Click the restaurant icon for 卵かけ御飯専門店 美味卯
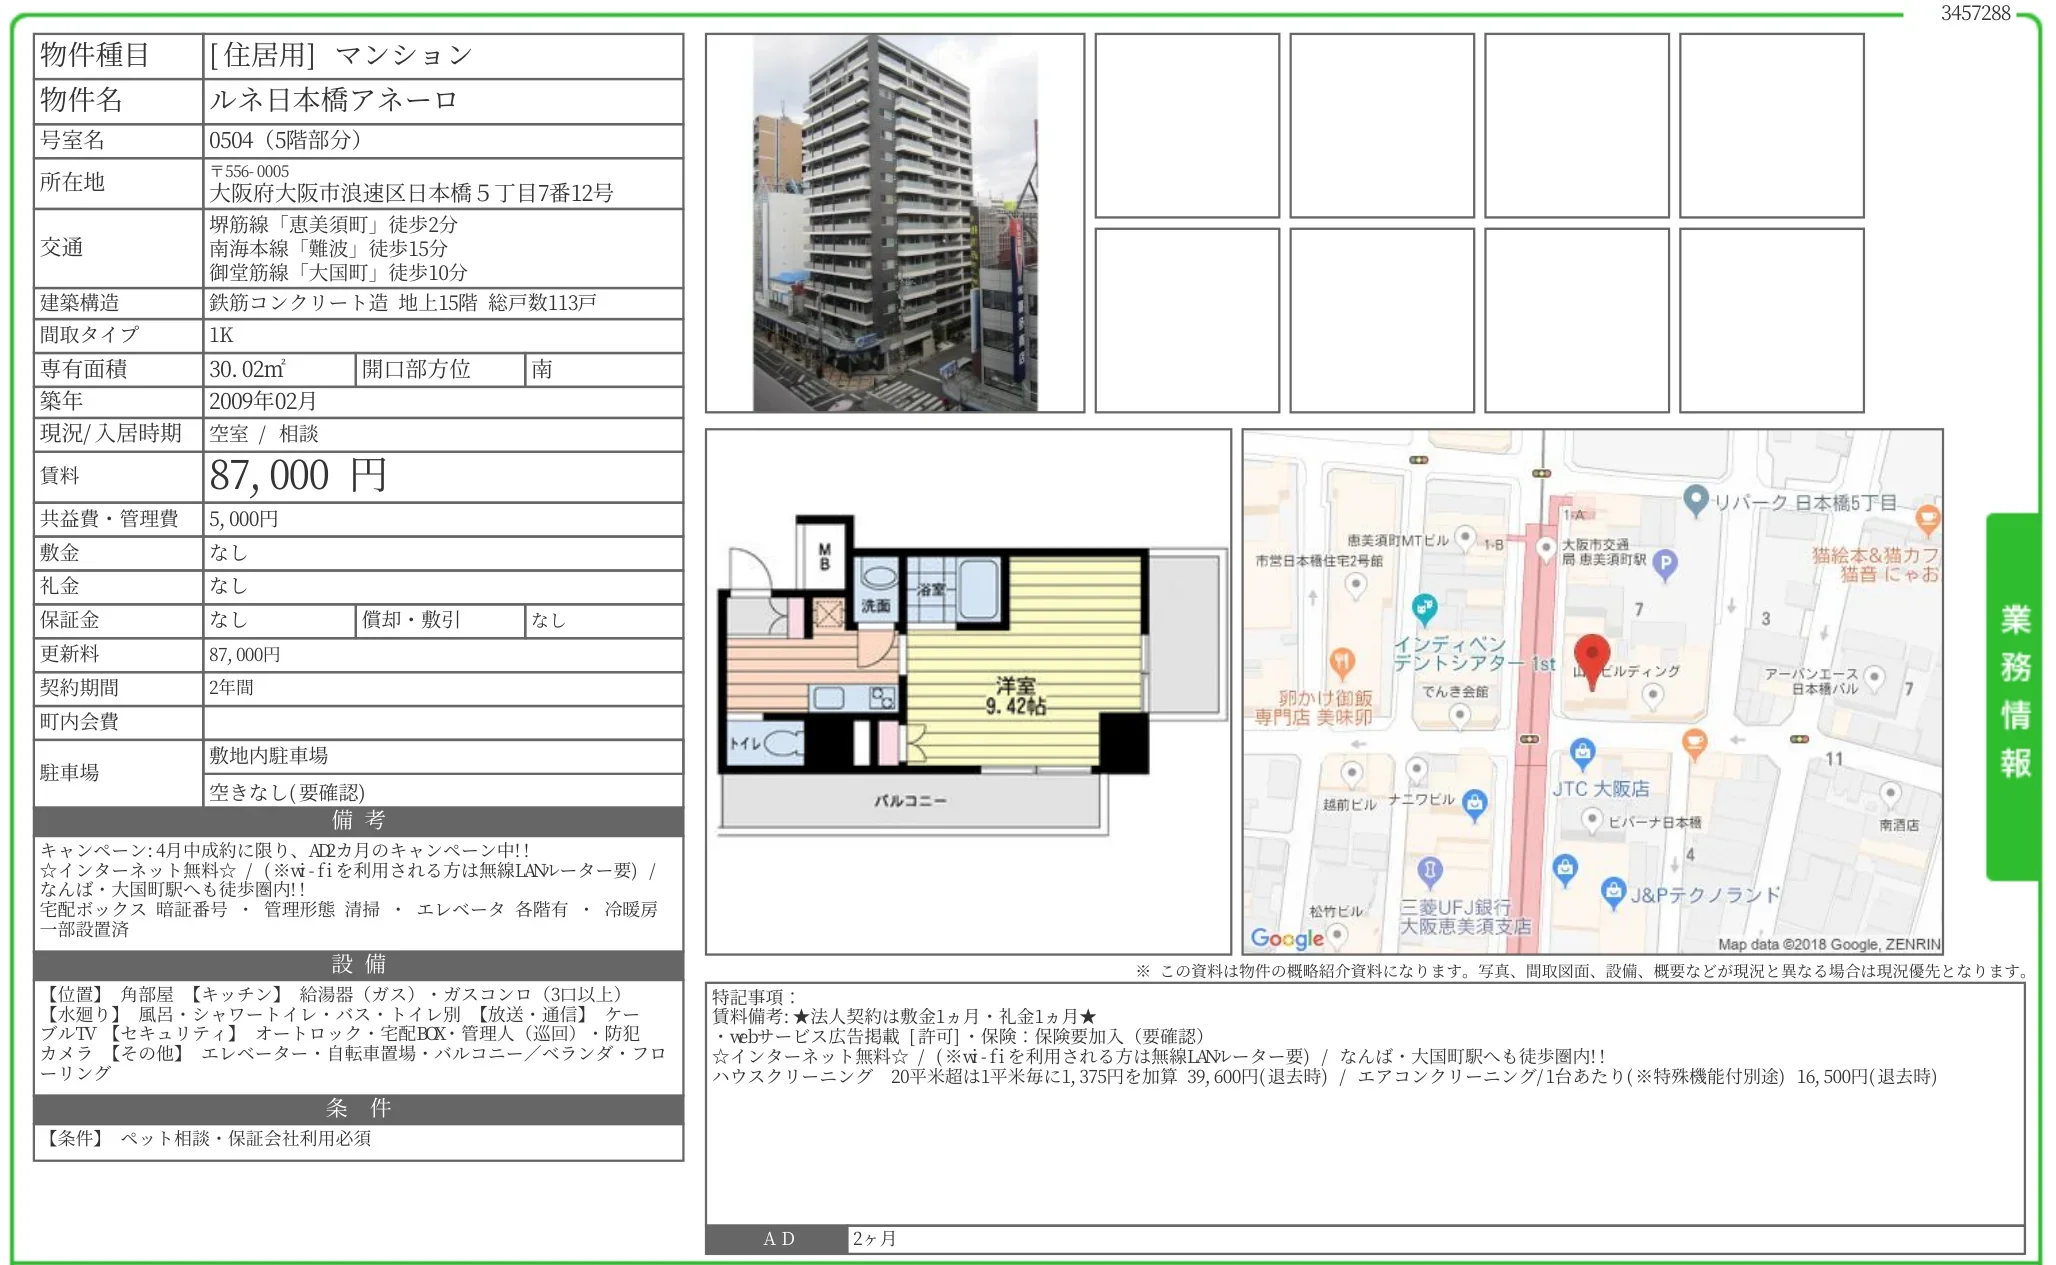 point(1343,660)
